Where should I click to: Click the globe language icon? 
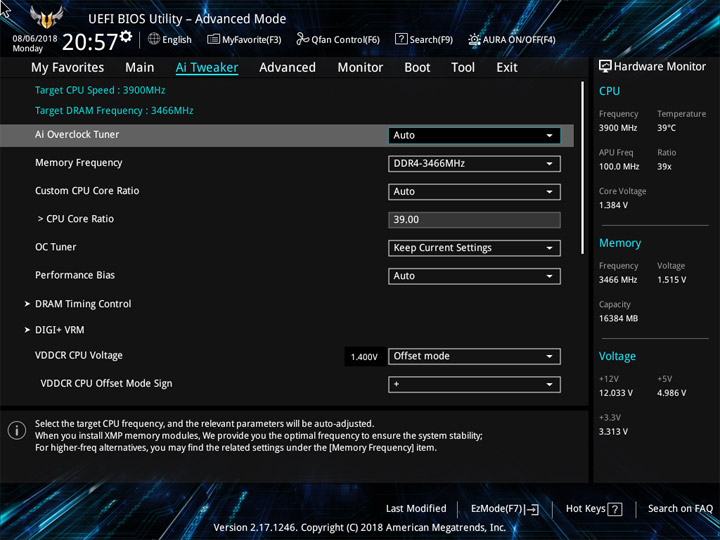(x=154, y=39)
